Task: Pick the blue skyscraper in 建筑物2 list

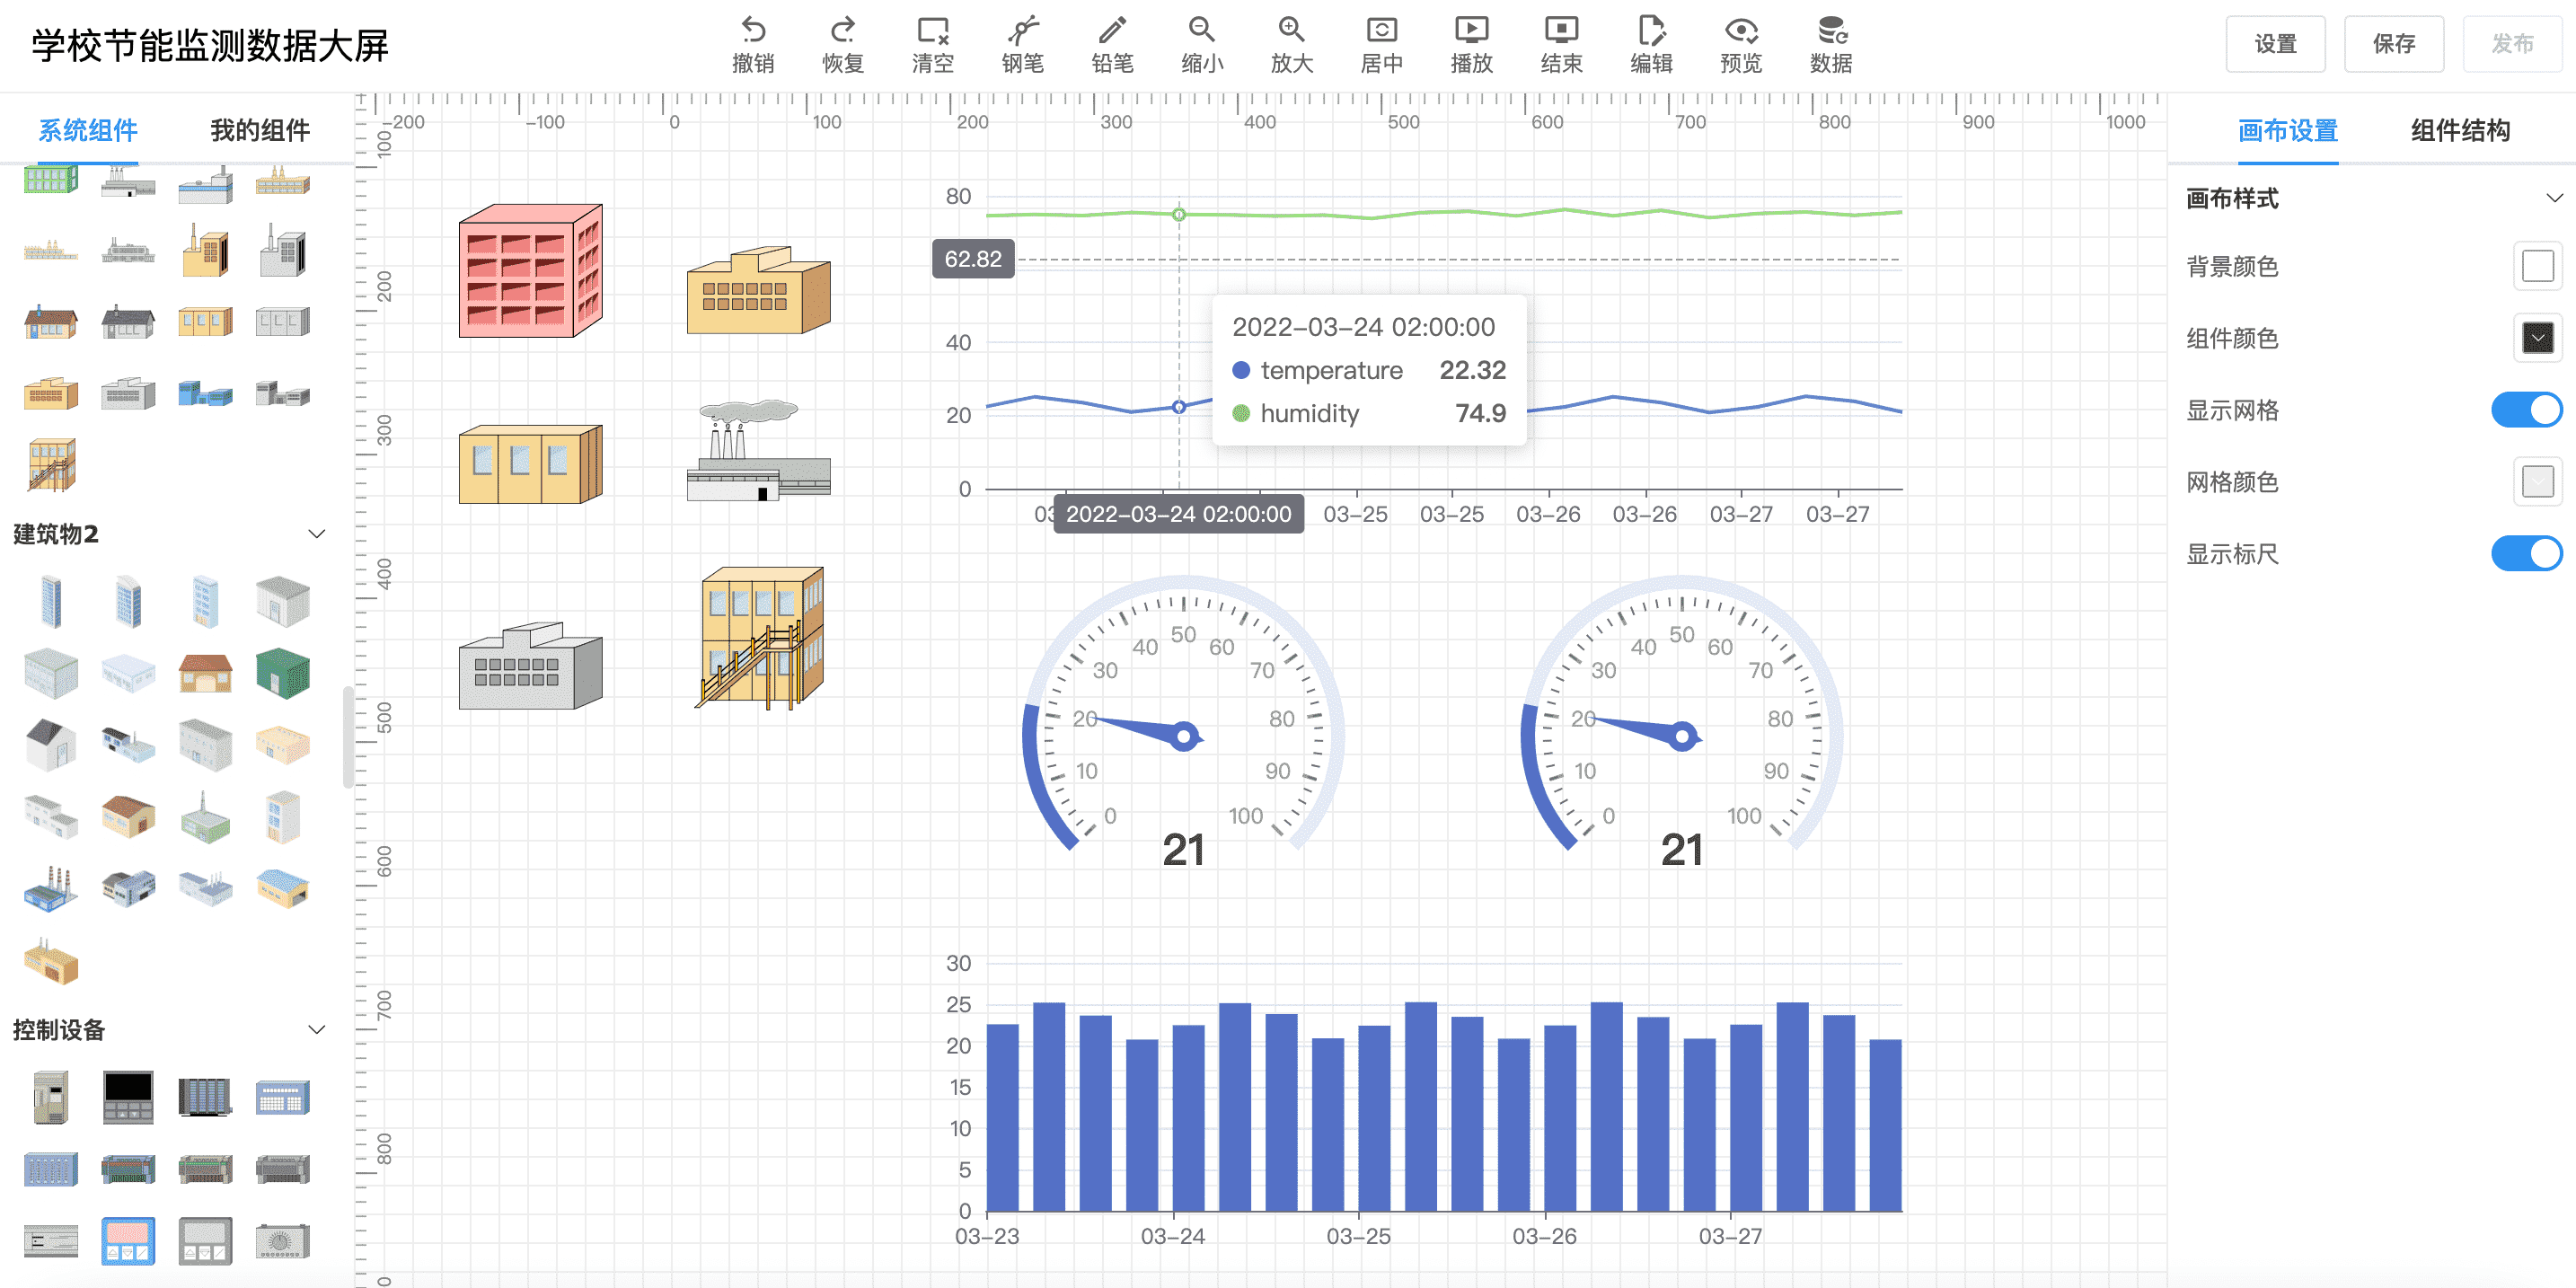Action: point(51,602)
